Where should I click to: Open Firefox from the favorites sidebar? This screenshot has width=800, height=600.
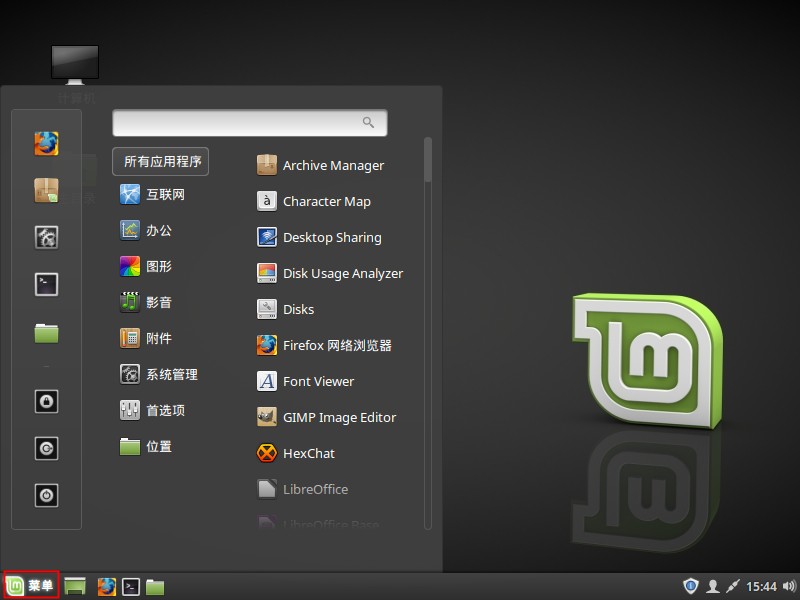(x=46, y=143)
